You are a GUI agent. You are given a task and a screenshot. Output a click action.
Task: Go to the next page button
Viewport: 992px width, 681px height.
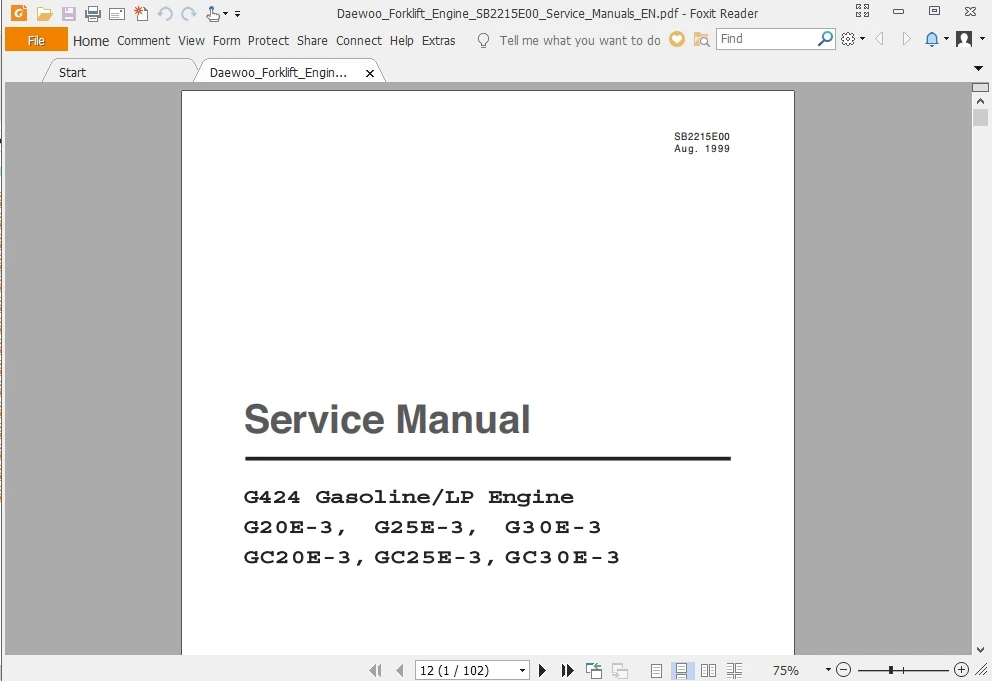point(542,670)
